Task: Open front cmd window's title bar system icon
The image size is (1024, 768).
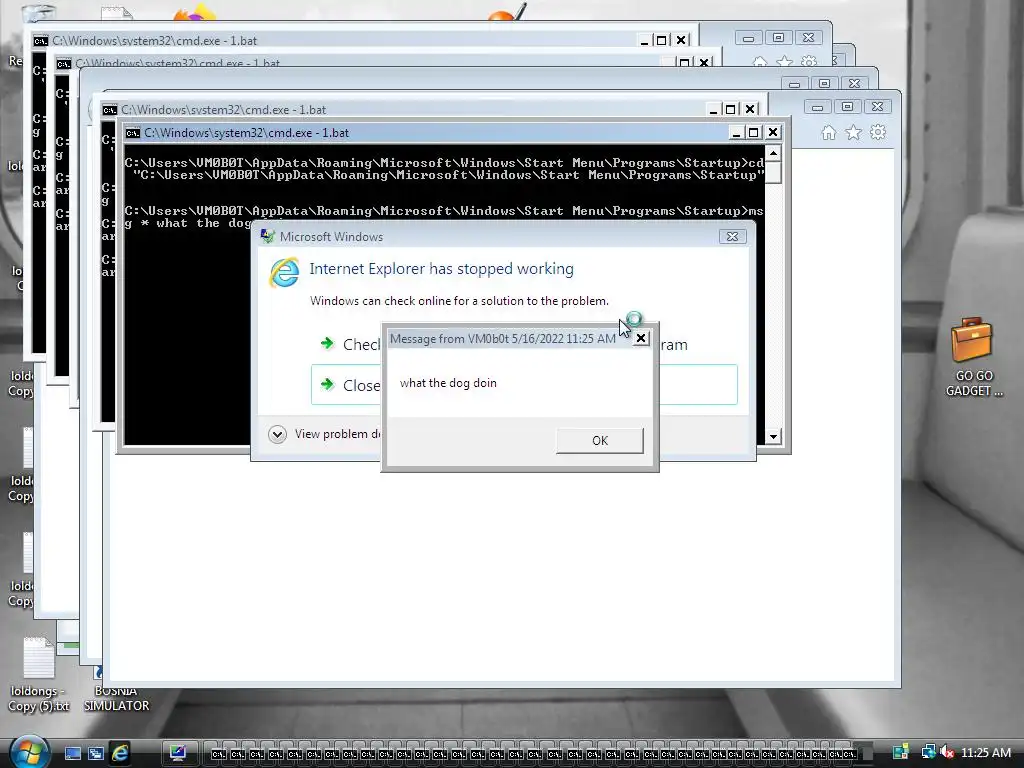Action: 133,133
